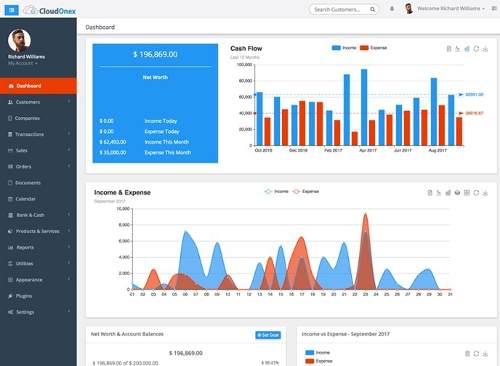The image size is (500, 366).
Task: Open the Orders menu item
Action: 38,167
